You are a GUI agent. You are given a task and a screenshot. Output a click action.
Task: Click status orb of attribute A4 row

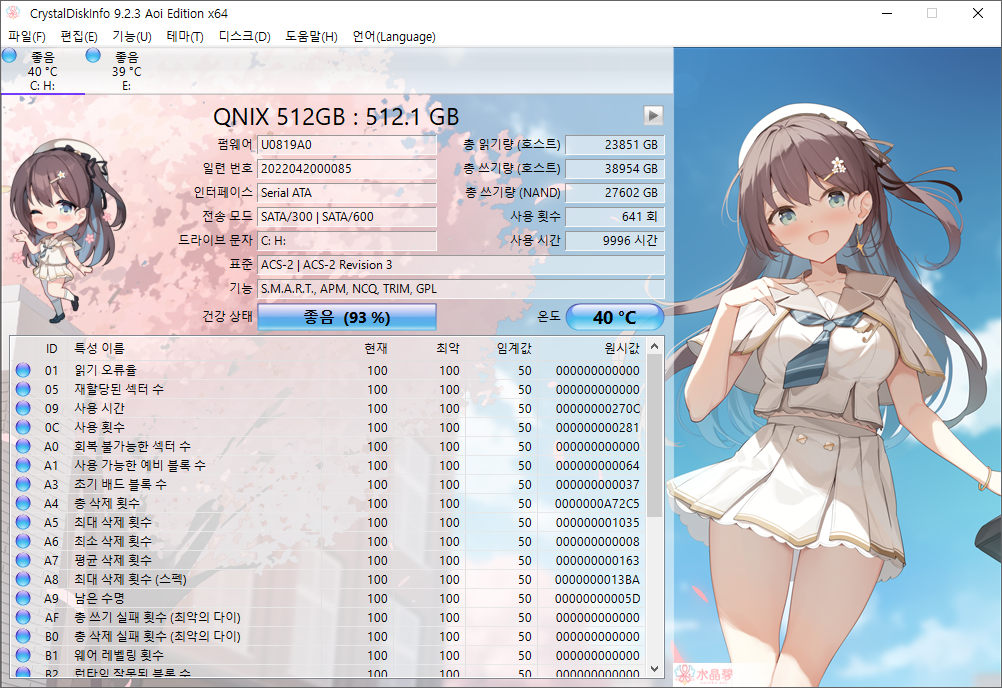pos(23,503)
